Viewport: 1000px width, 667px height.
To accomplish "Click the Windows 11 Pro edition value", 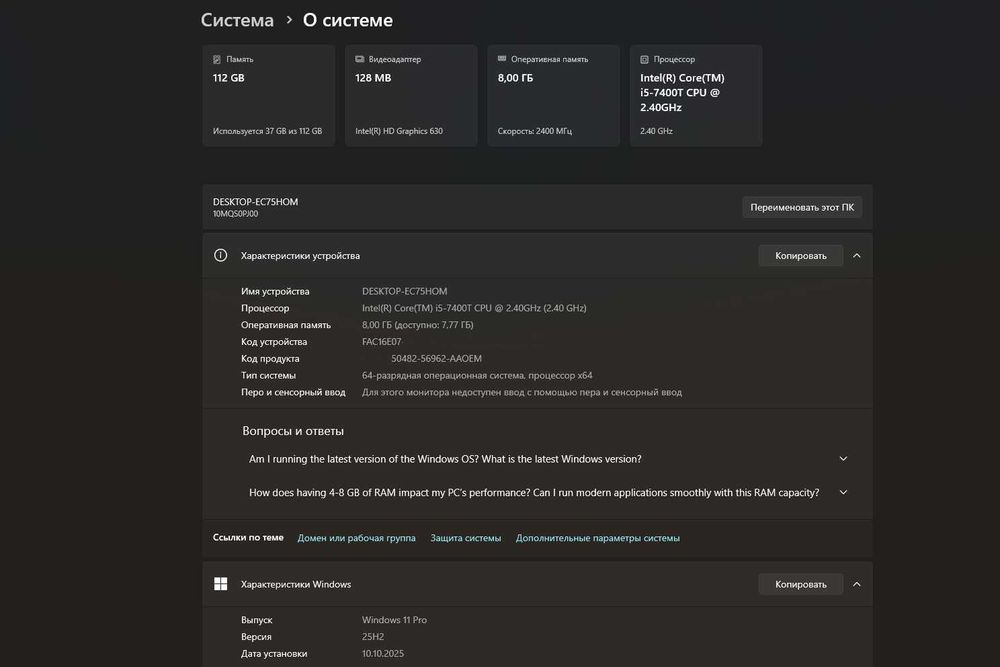I will (394, 620).
